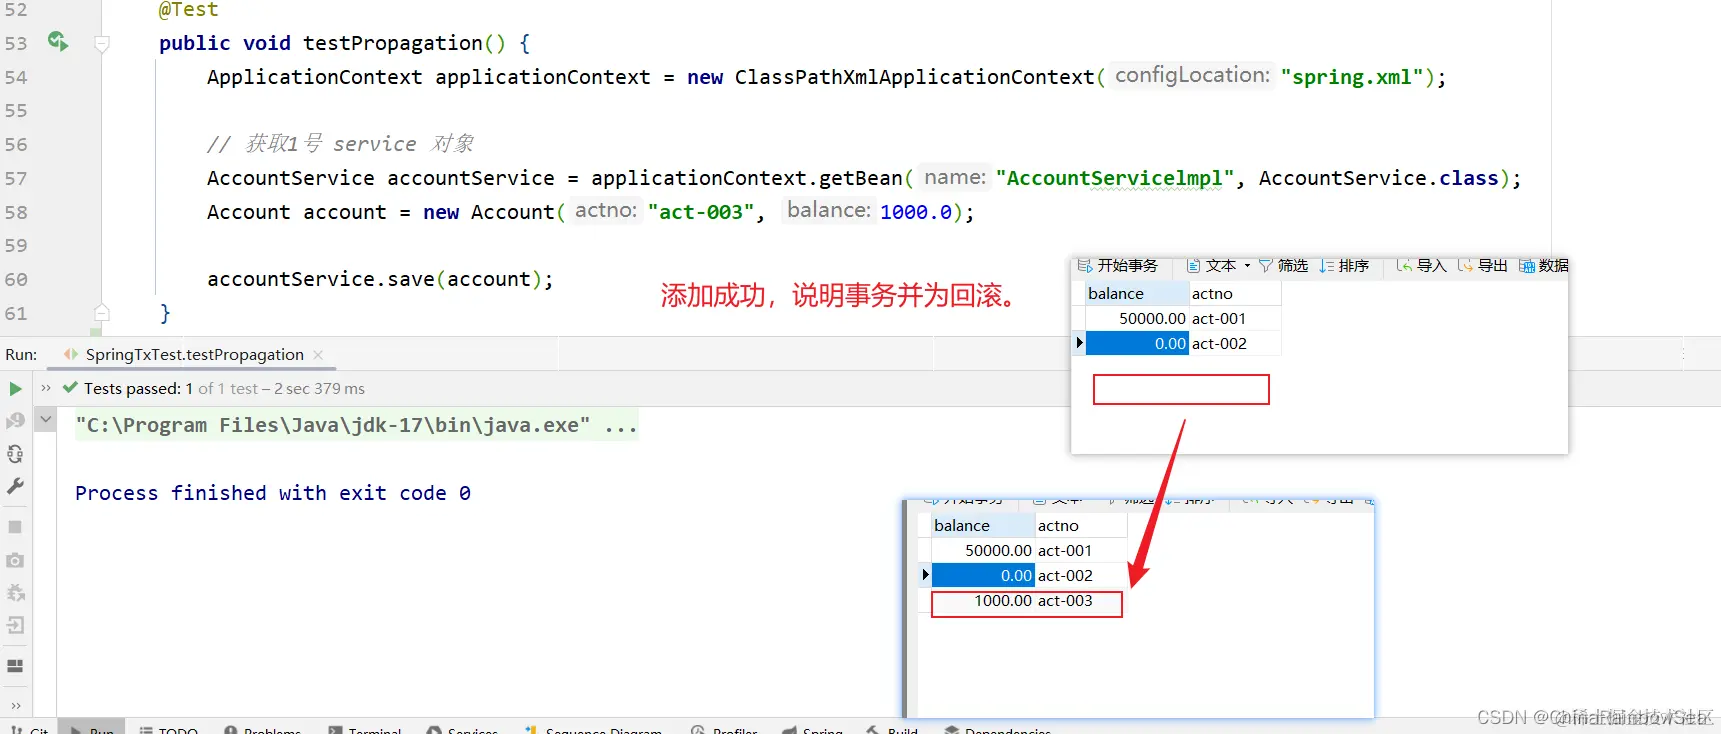
Task: Click actno column header in upper table
Action: click(1235, 294)
